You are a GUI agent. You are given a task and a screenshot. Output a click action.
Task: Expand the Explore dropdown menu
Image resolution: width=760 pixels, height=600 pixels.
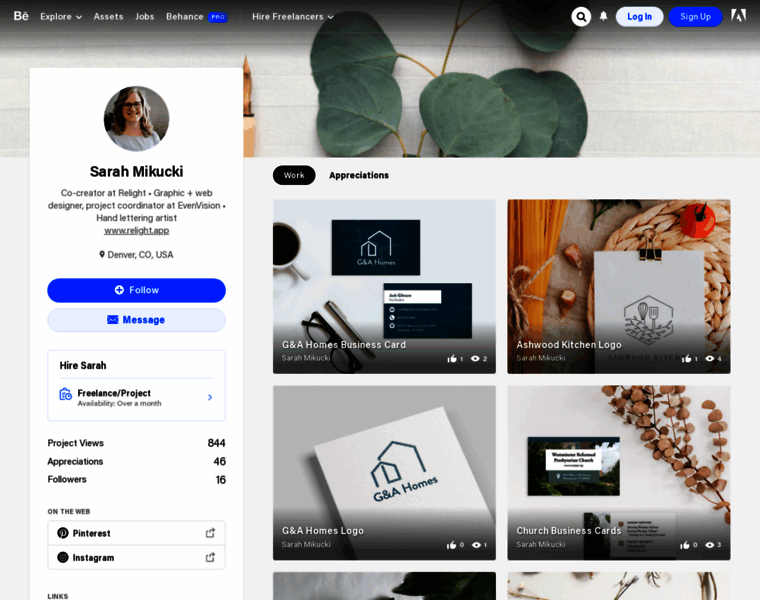61,16
